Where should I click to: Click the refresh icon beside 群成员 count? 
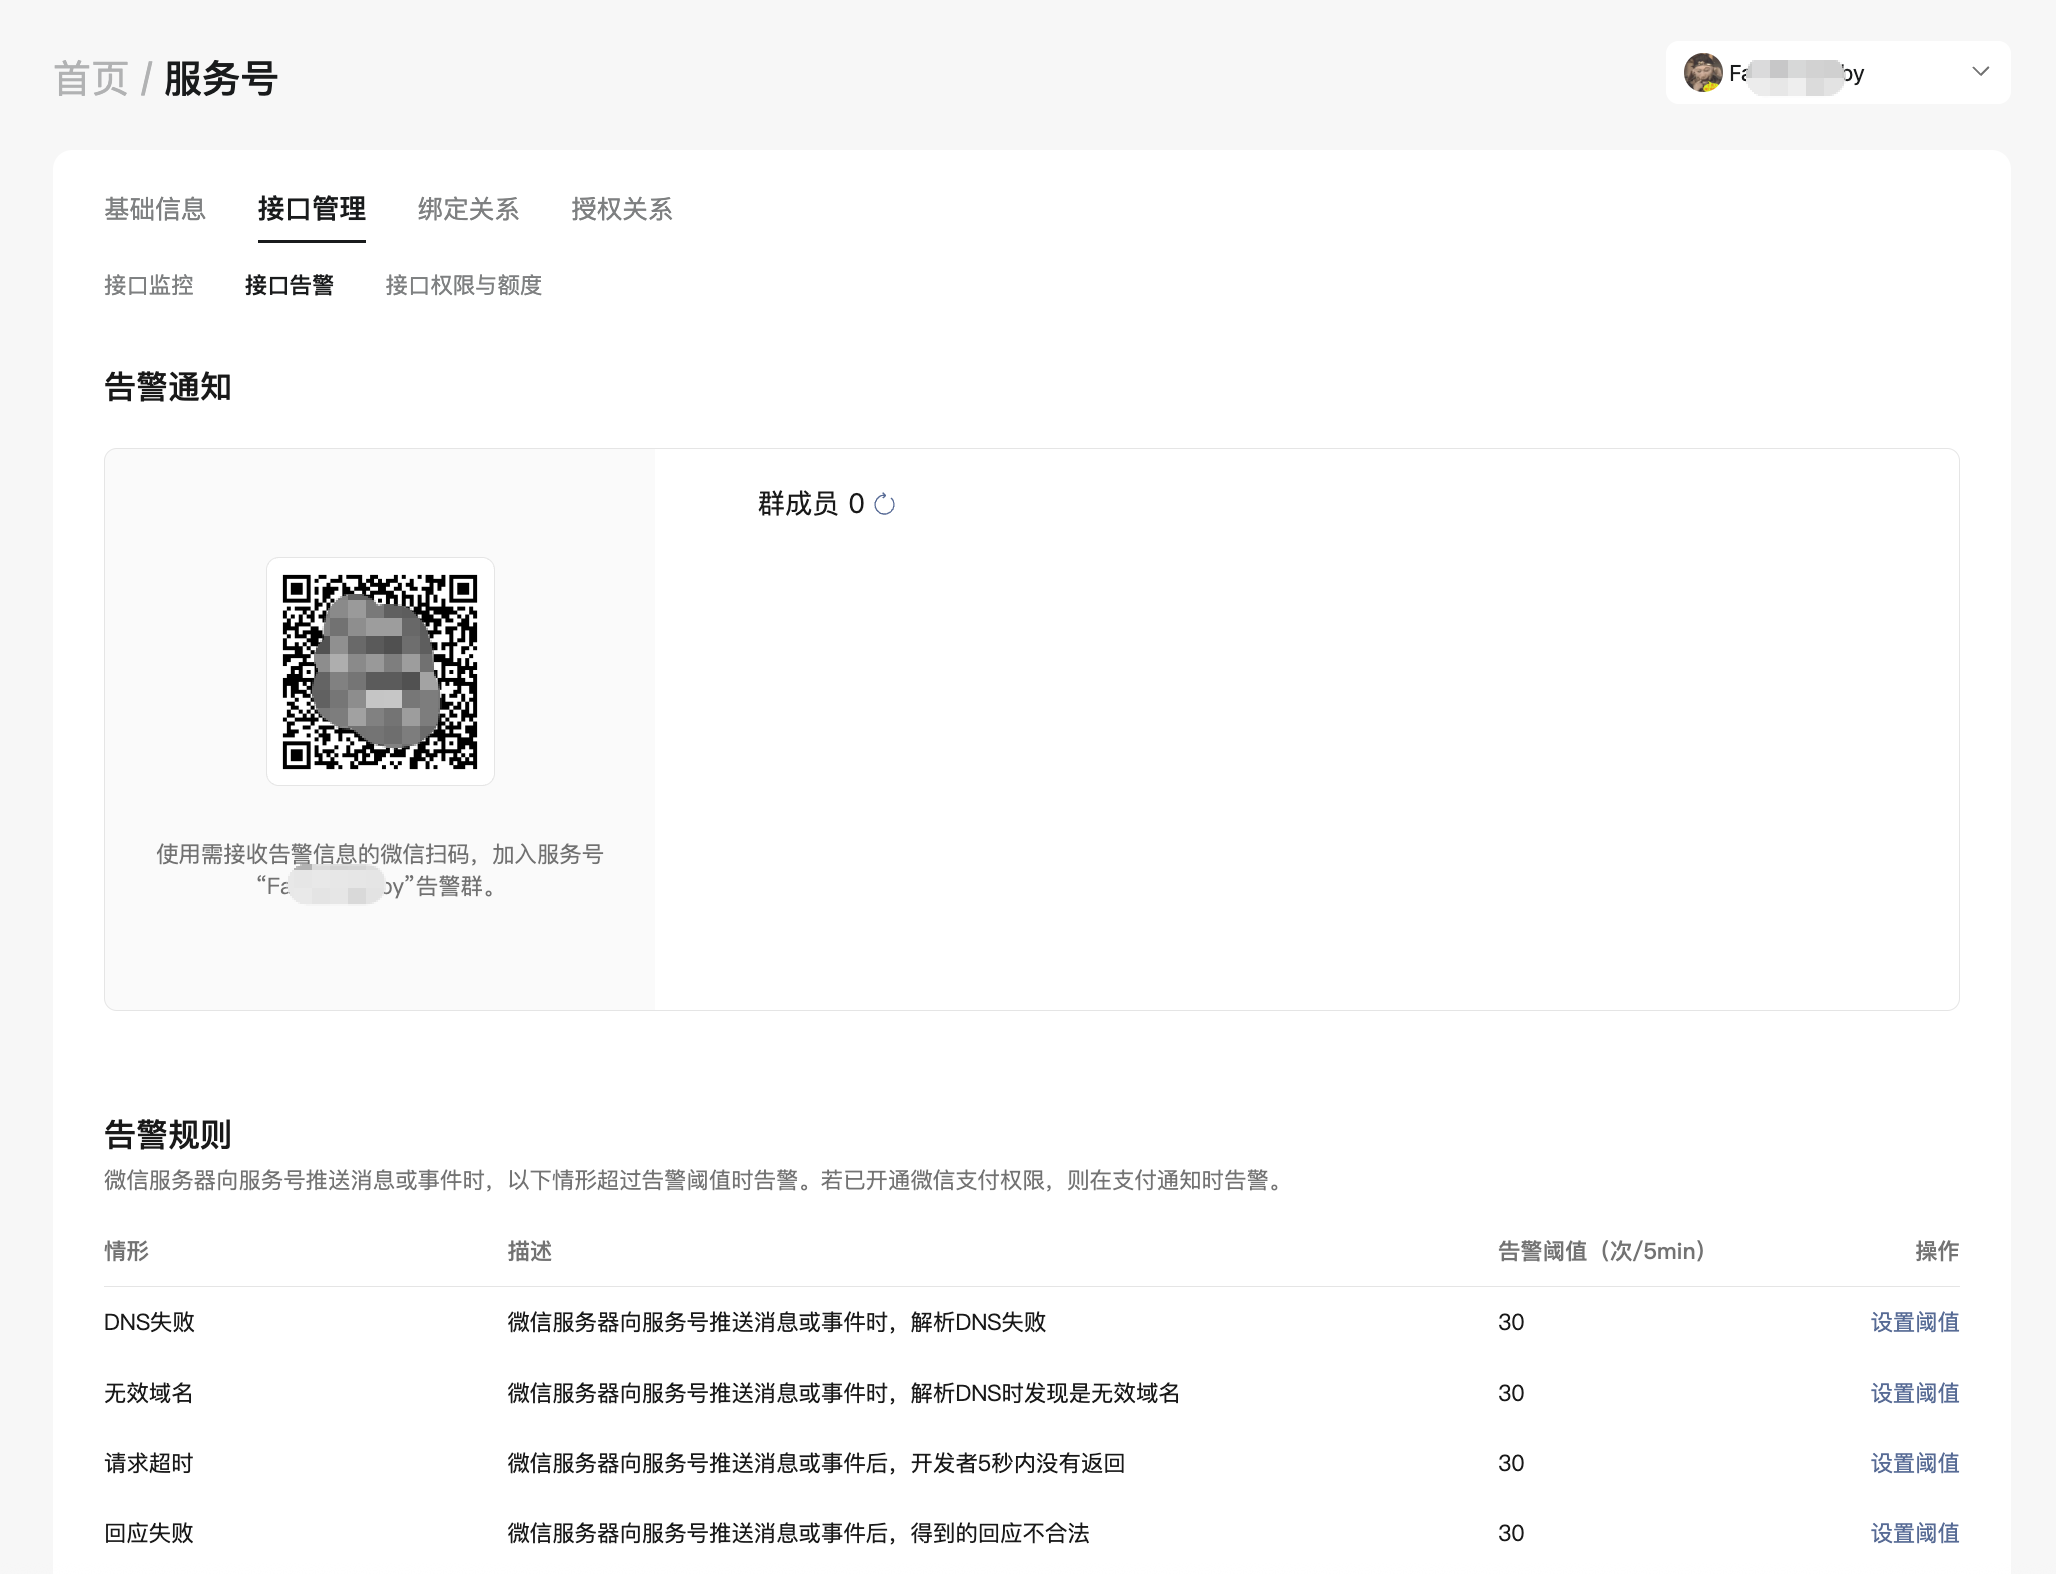884,504
